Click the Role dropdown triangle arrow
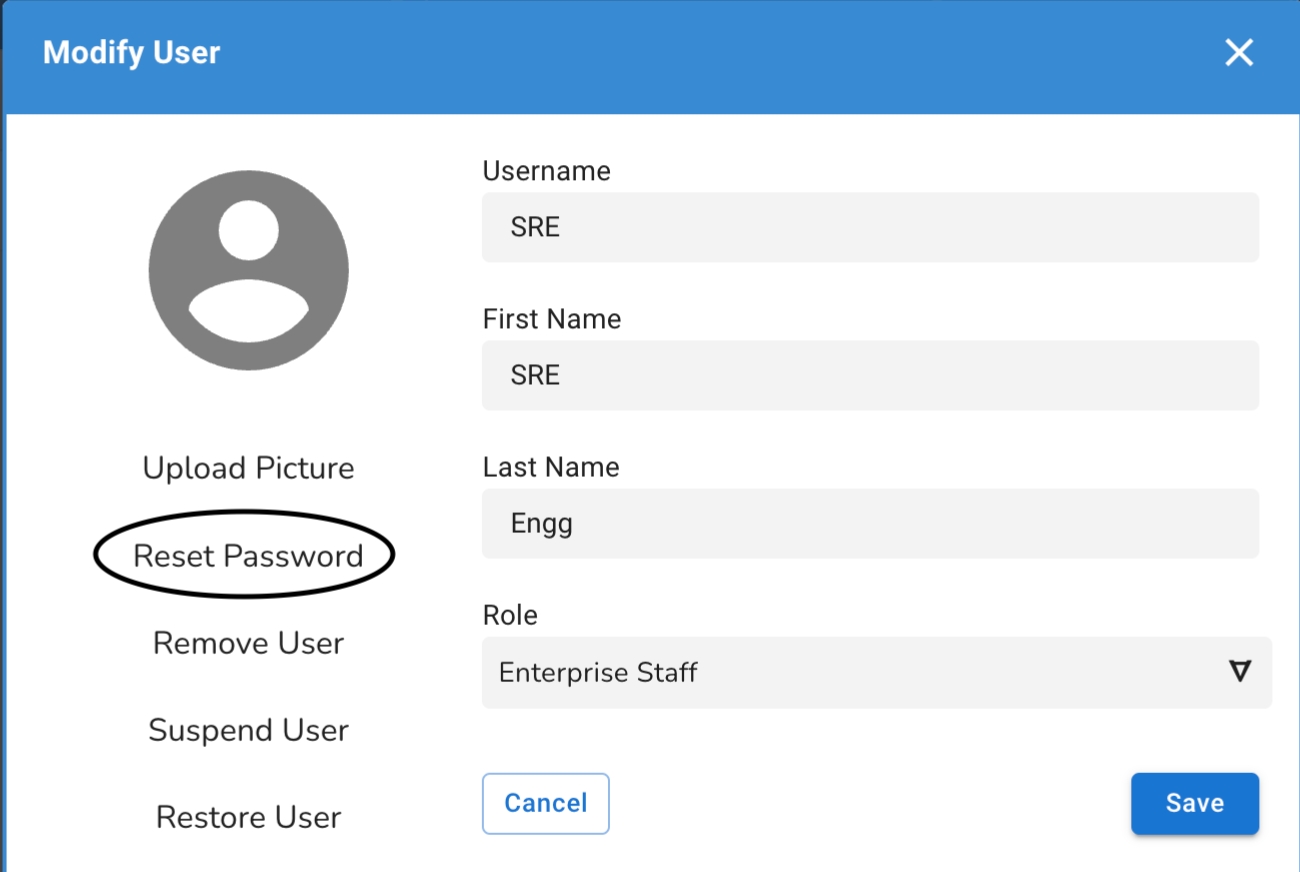The height and width of the screenshot is (872, 1300). pyautogui.click(x=1239, y=671)
